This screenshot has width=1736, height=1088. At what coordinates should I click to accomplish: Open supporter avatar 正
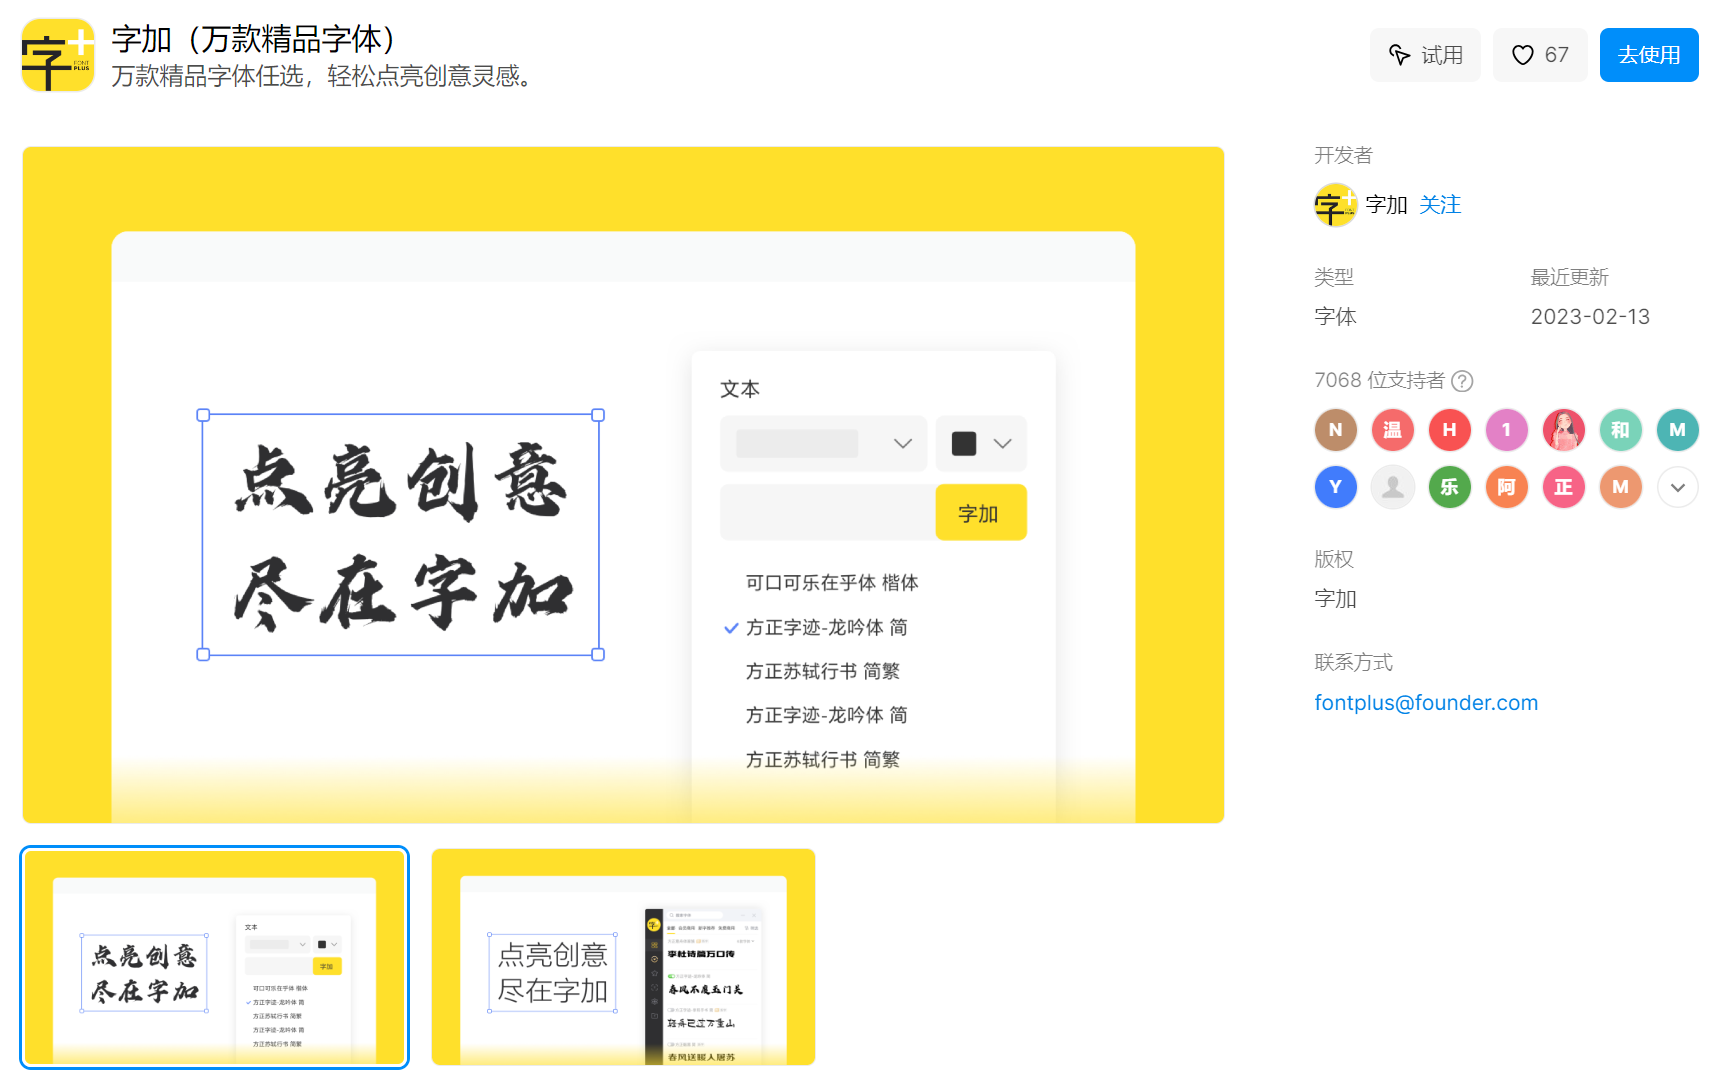1564,487
